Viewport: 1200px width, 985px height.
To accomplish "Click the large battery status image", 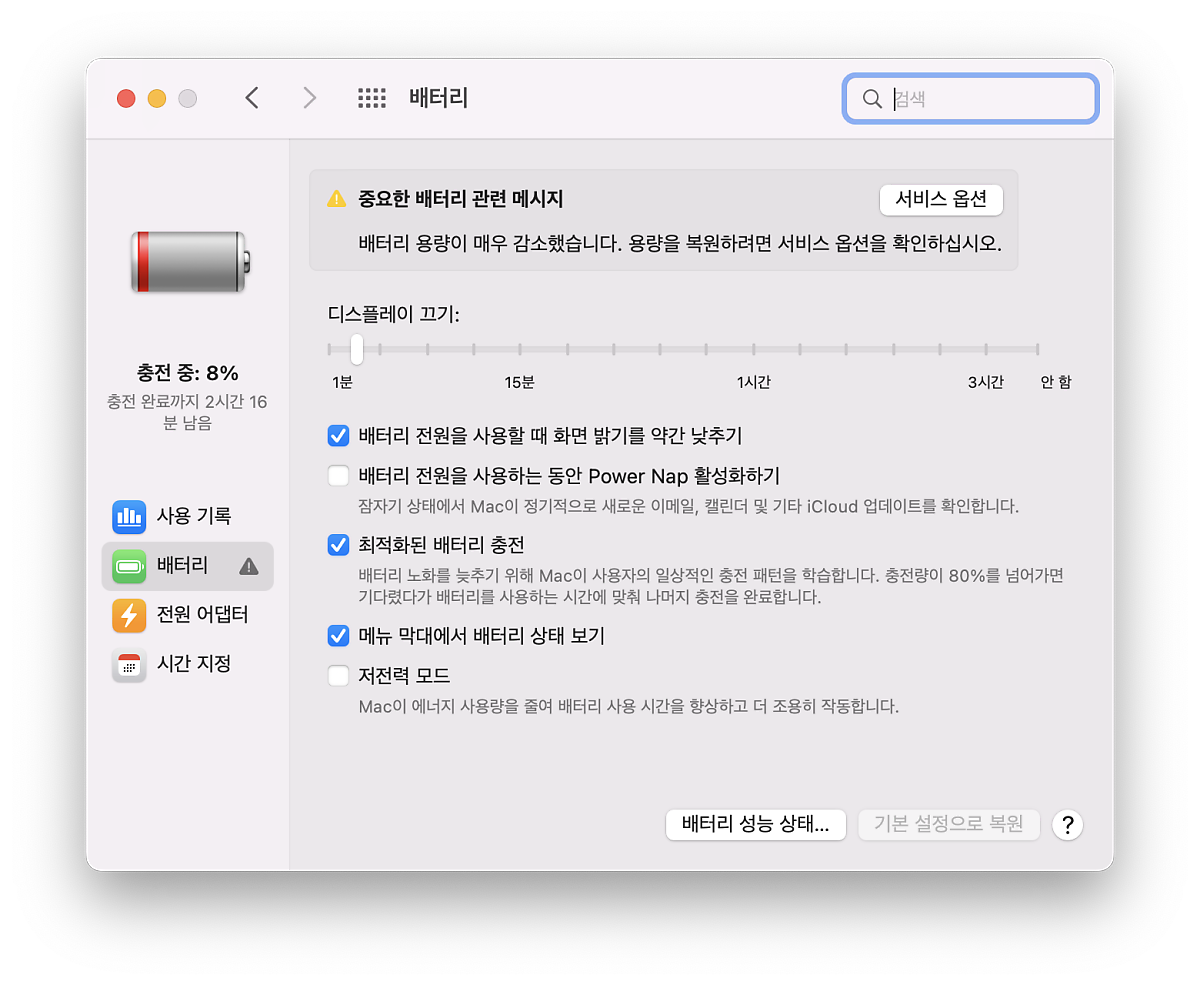I will (190, 262).
